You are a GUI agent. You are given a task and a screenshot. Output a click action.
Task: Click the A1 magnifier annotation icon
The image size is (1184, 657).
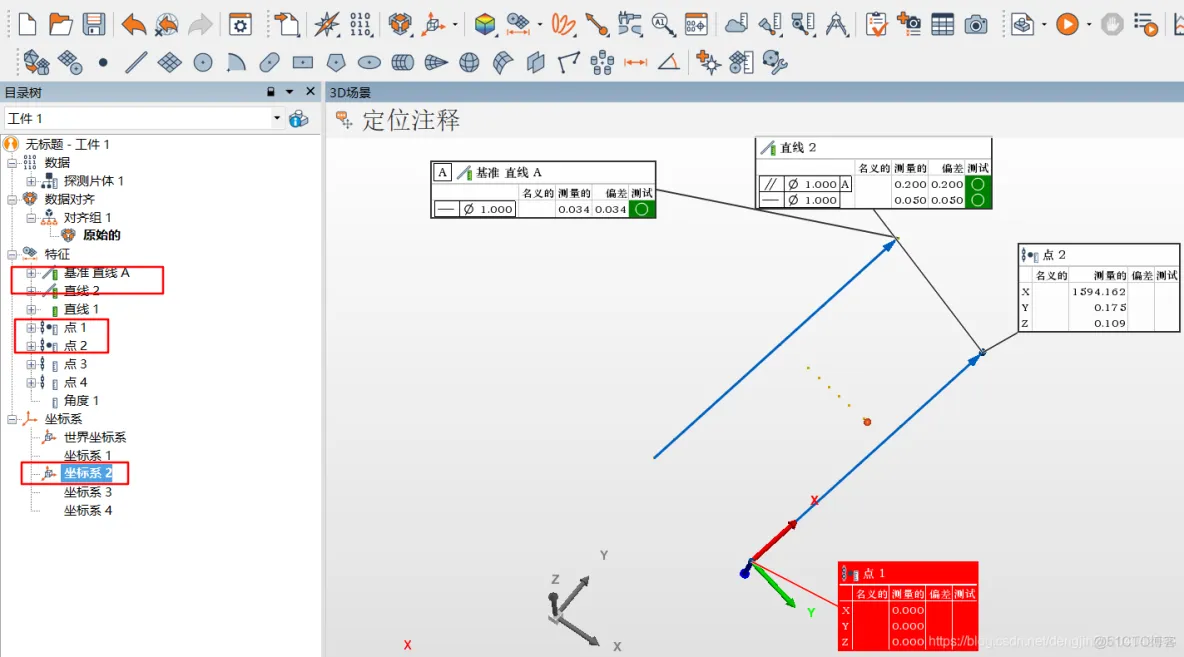click(x=663, y=24)
